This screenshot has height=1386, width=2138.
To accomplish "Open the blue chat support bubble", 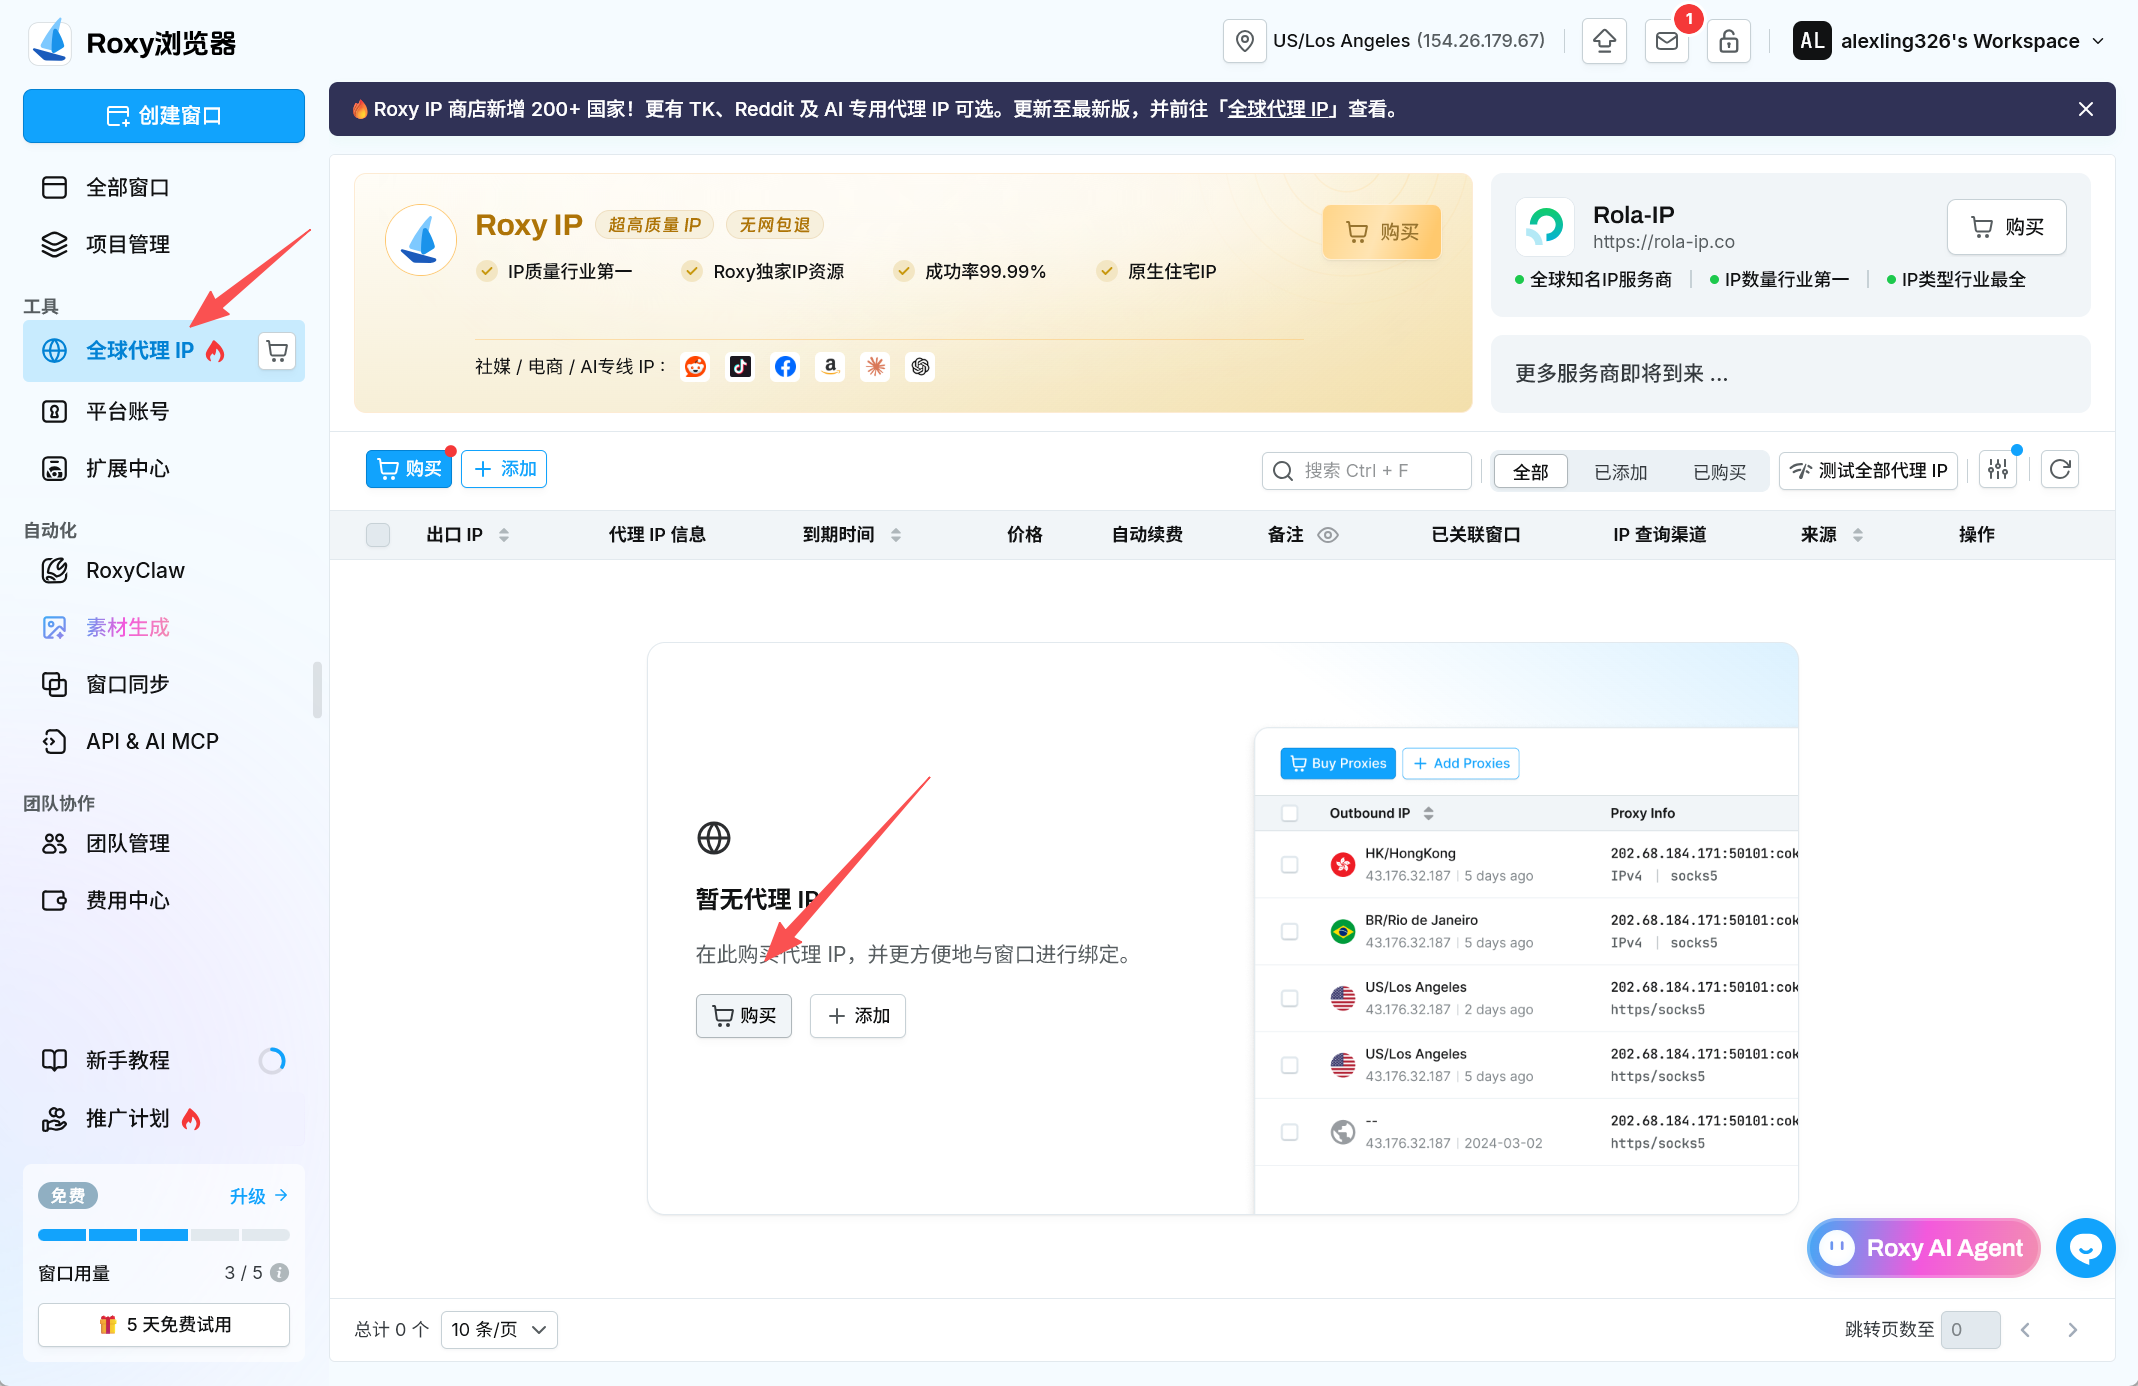I will 2085,1248.
